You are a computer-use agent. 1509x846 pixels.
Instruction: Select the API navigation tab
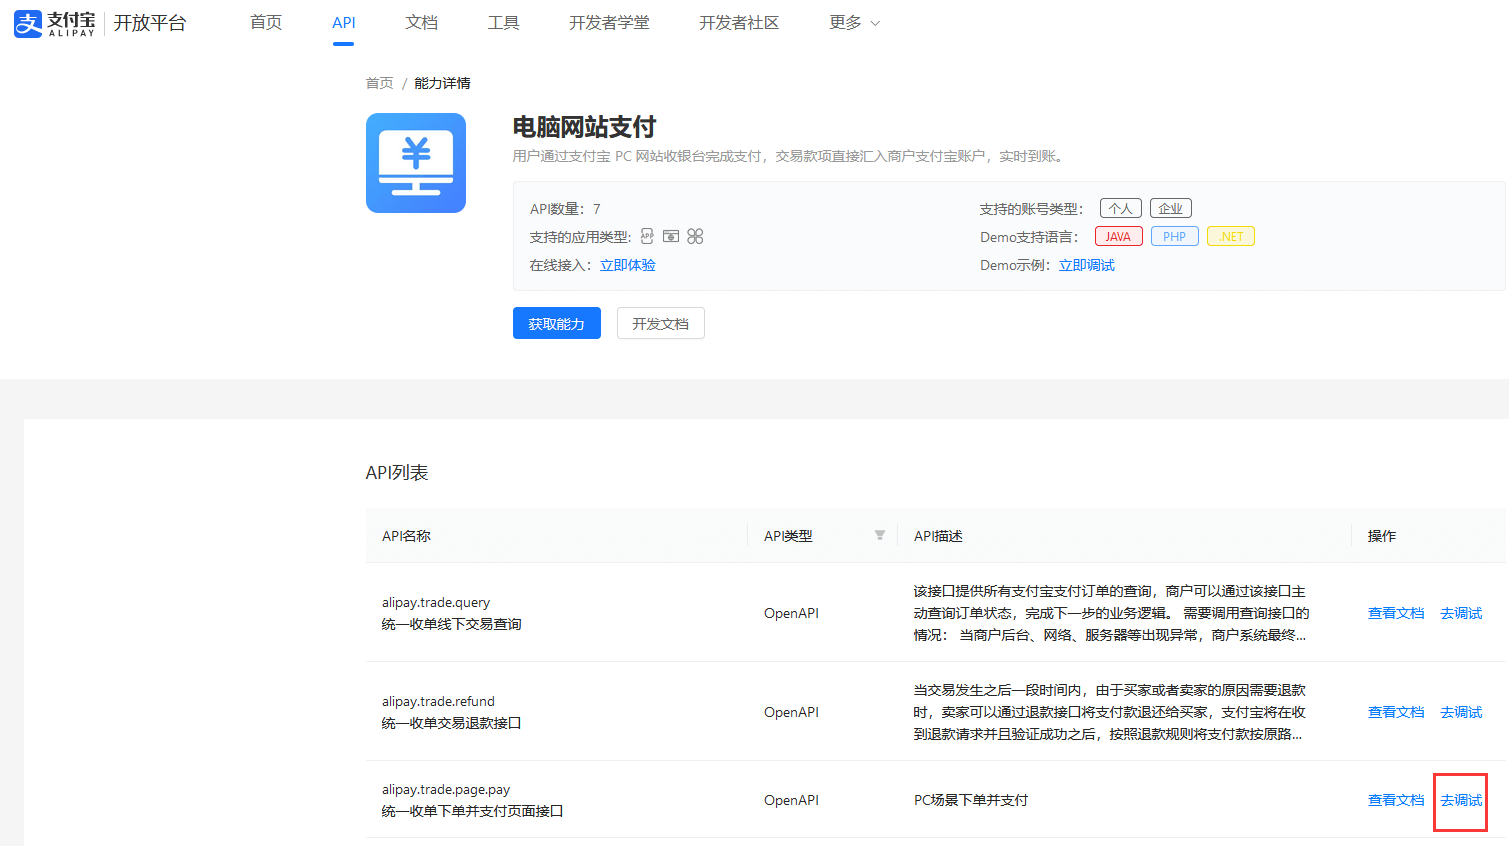point(344,22)
